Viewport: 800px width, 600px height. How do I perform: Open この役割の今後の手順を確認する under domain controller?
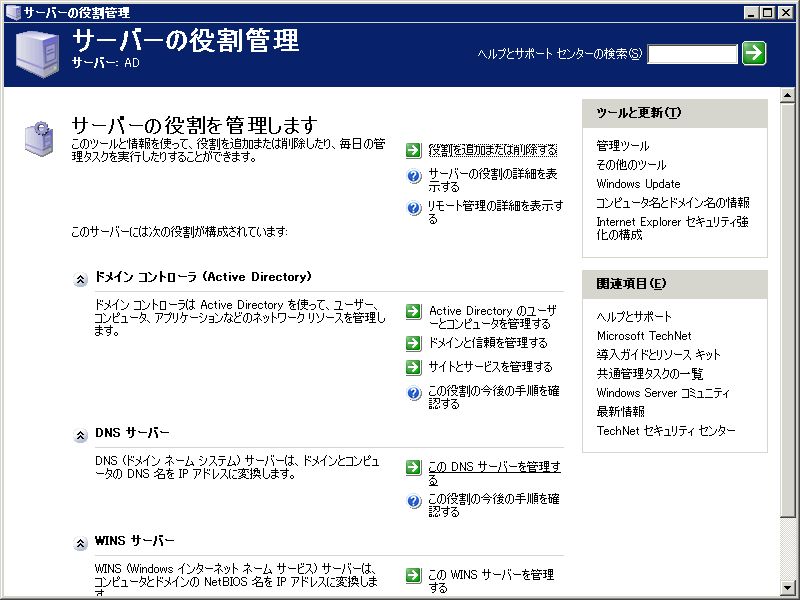pos(493,397)
